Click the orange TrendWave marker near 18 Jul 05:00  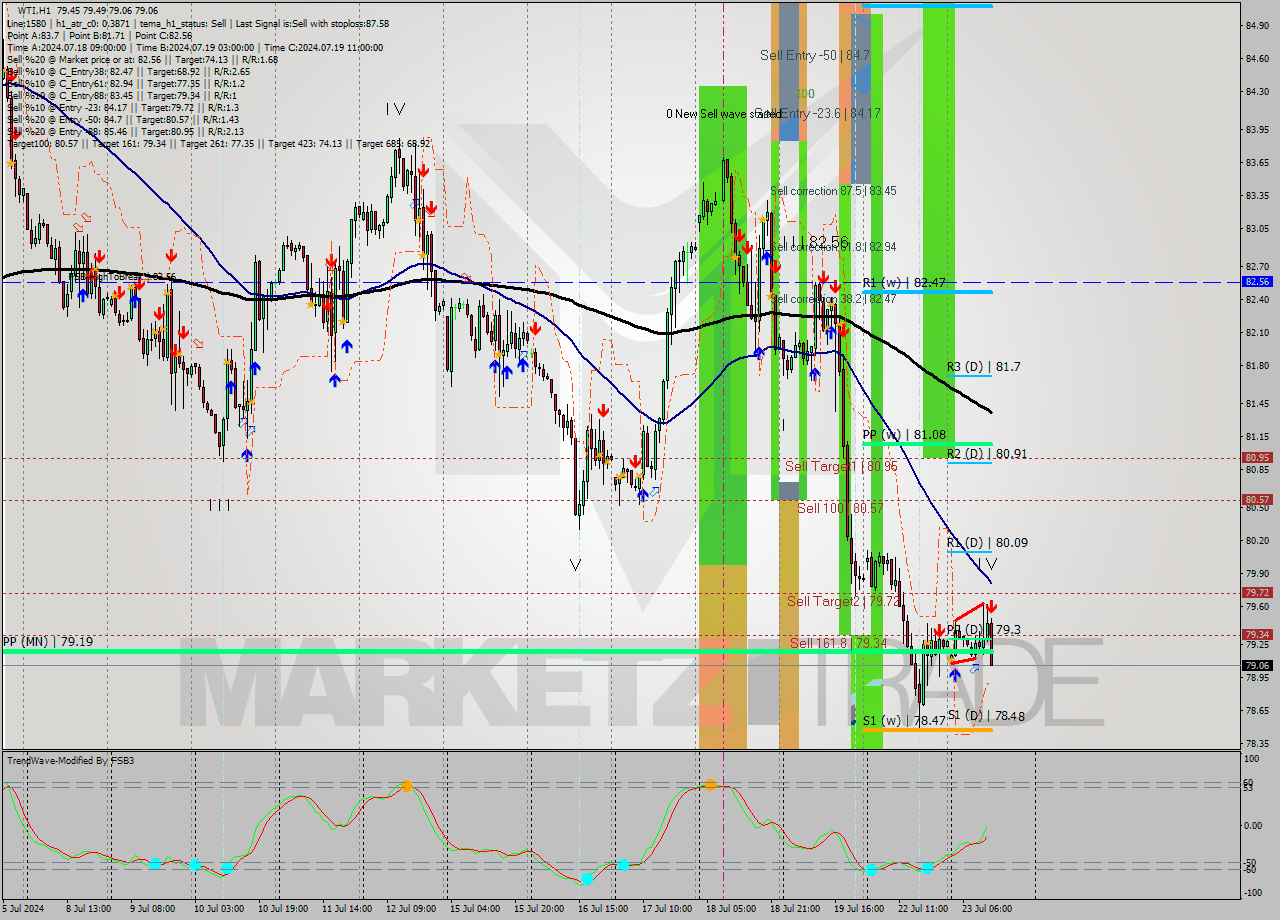click(x=712, y=787)
